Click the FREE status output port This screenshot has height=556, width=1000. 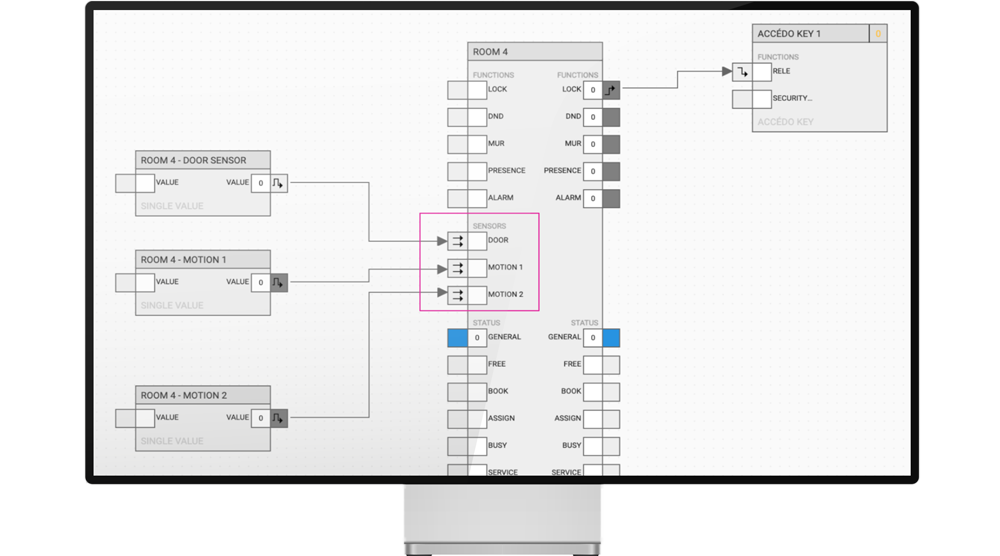coord(611,365)
